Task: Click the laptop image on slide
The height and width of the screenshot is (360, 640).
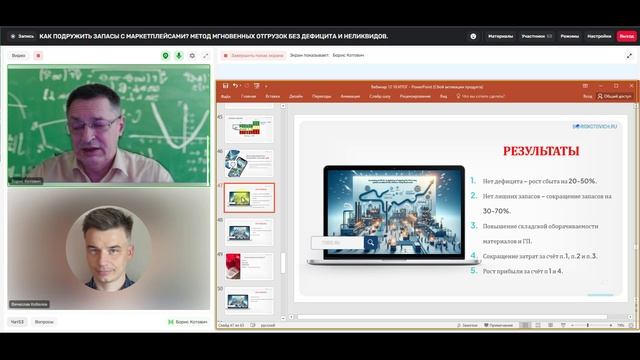Action: [393, 215]
